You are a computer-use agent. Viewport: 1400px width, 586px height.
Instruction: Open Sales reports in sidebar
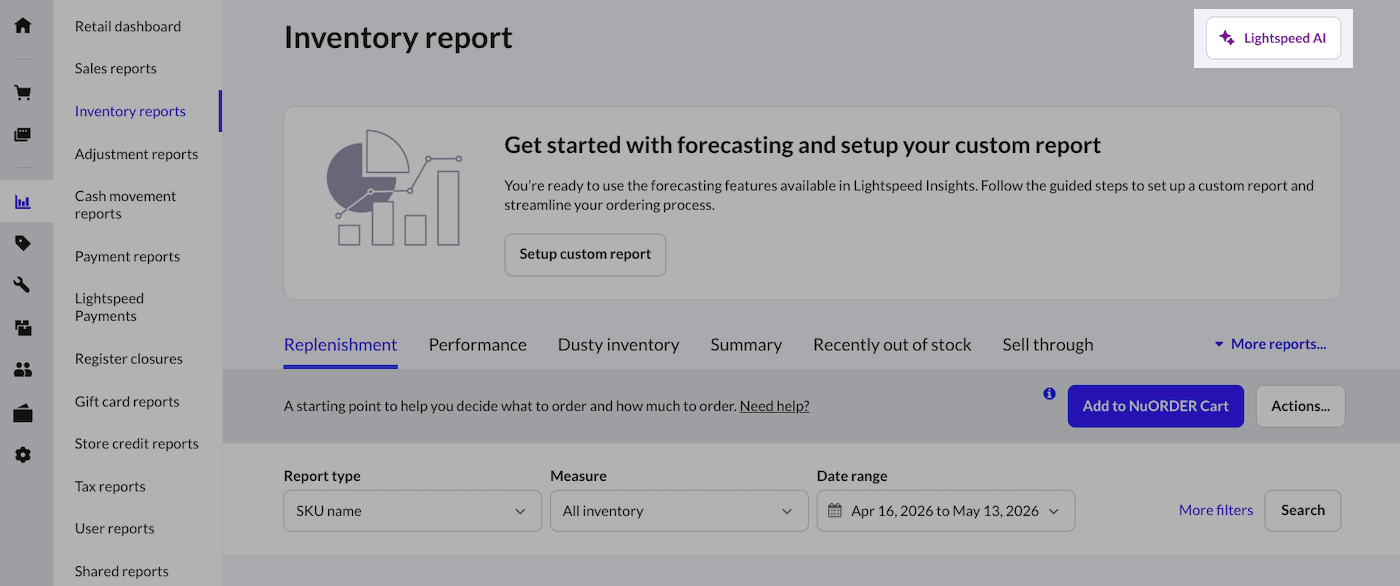(116, 68)
